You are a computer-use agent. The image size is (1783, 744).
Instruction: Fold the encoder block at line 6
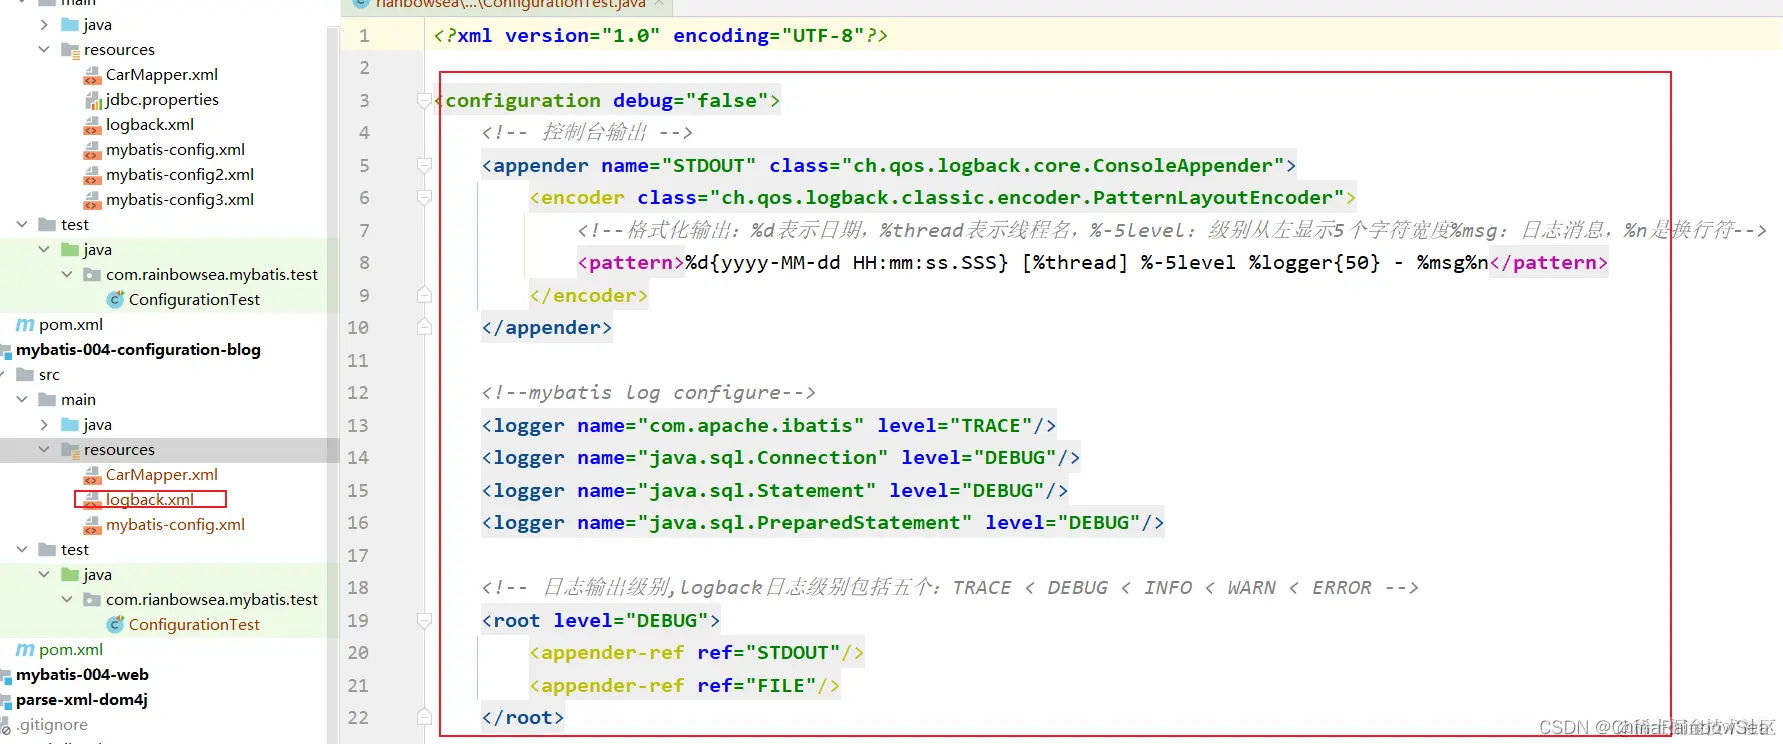click(424, 198)
